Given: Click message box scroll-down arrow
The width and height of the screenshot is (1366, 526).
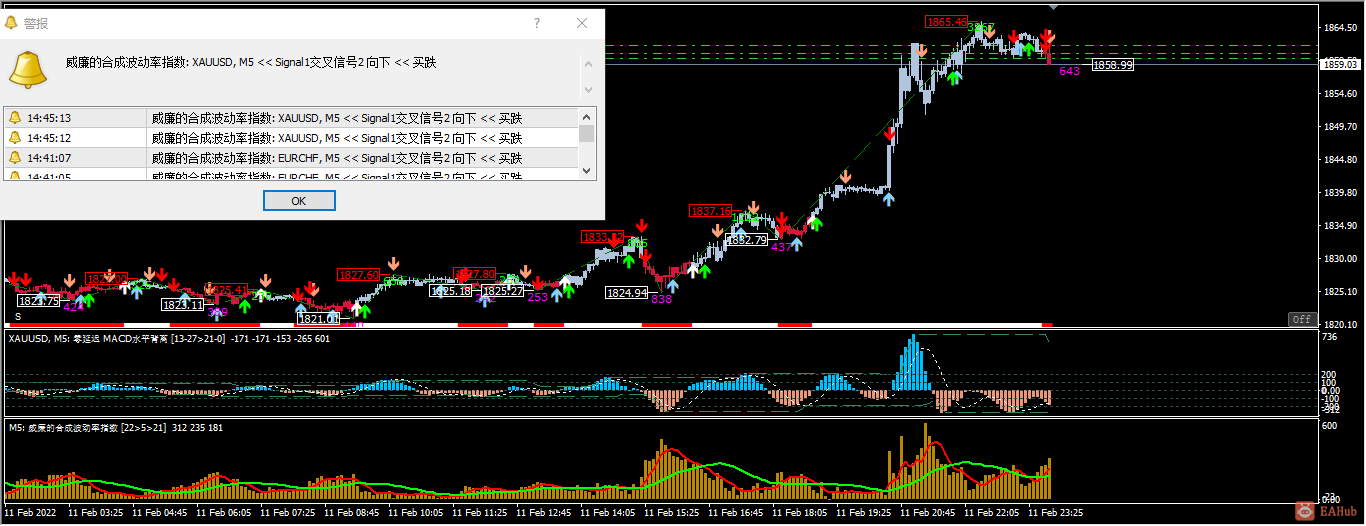Looking at the screenshot, I should click(x=588, y=90).
